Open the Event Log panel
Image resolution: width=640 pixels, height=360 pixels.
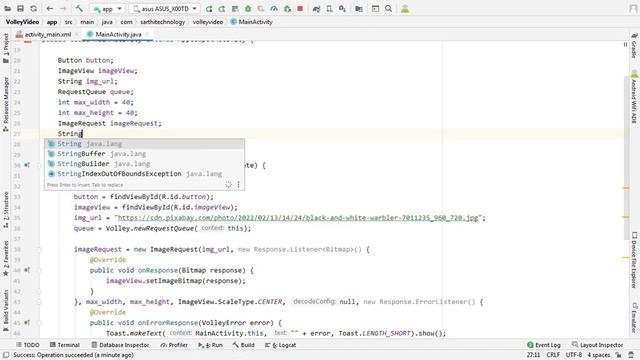544,345
